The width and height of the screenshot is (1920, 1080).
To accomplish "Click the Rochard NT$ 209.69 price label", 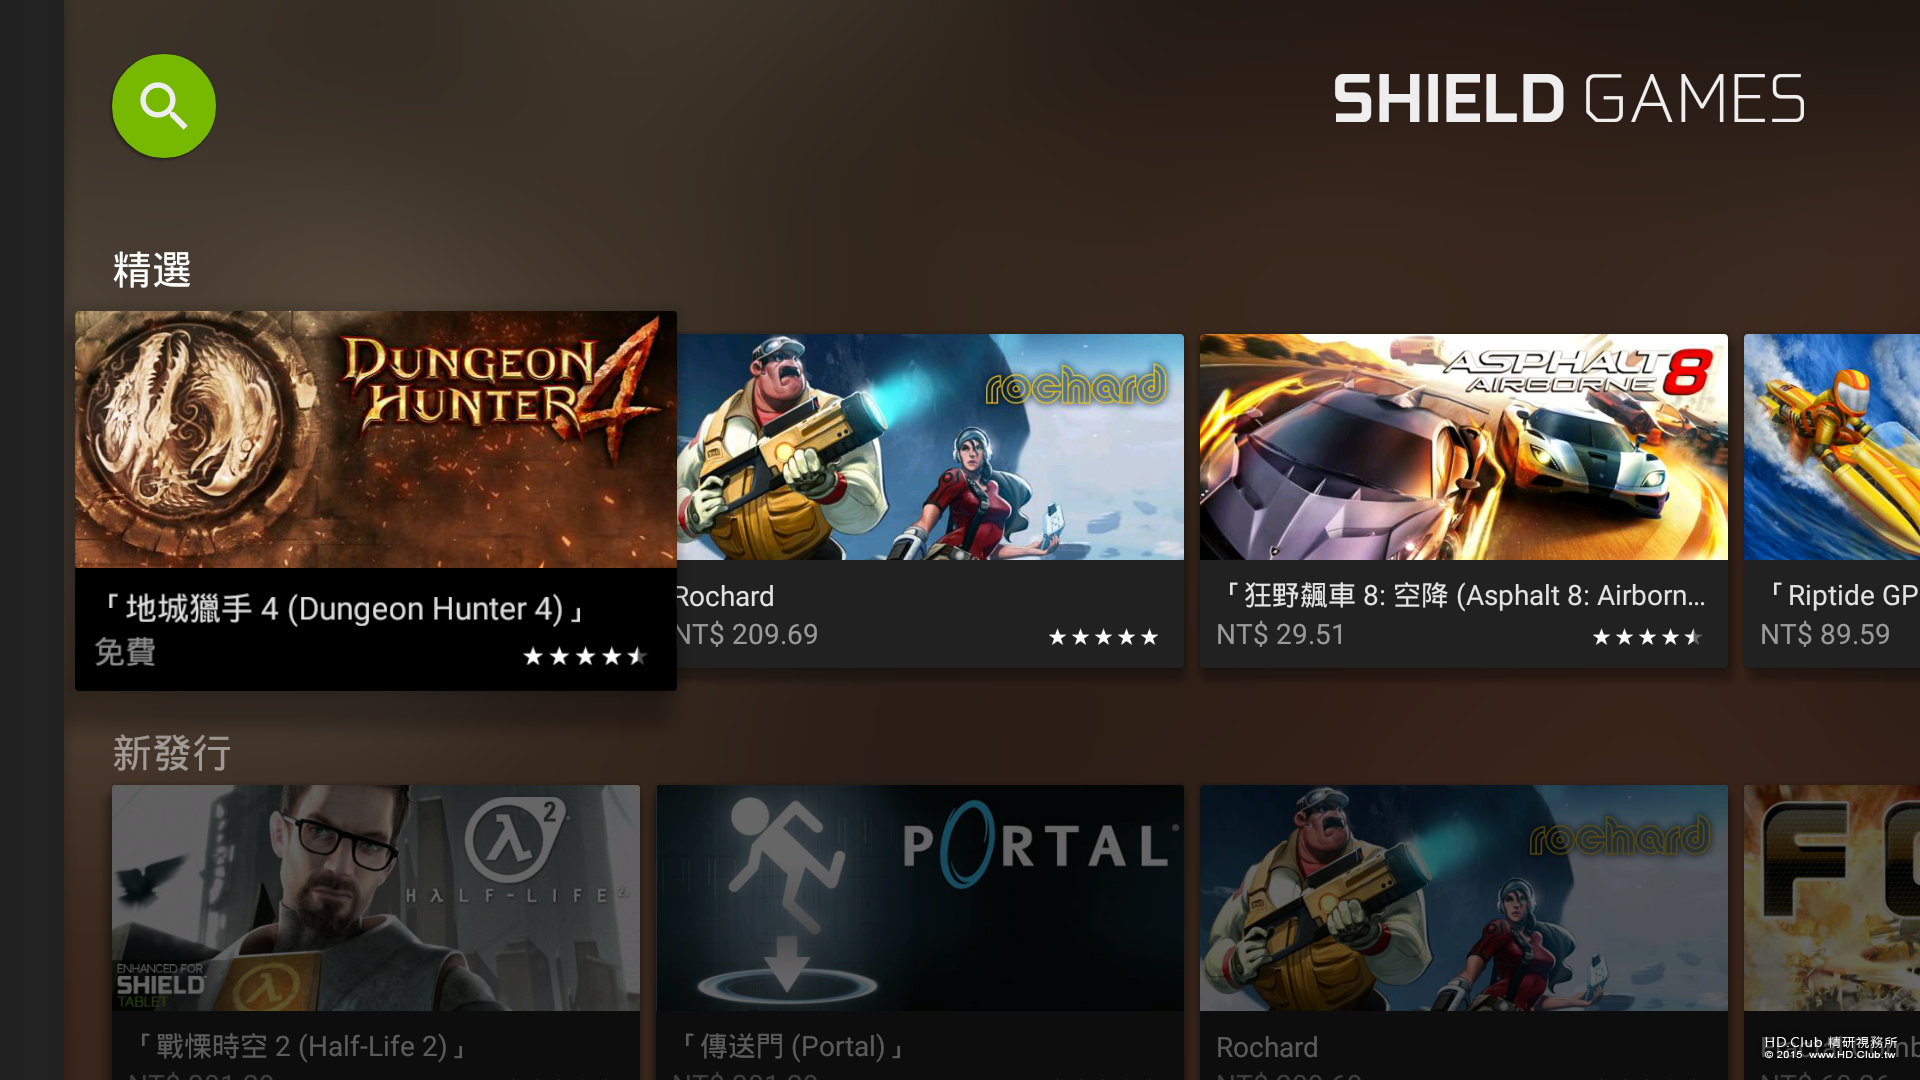I will 747,635.
